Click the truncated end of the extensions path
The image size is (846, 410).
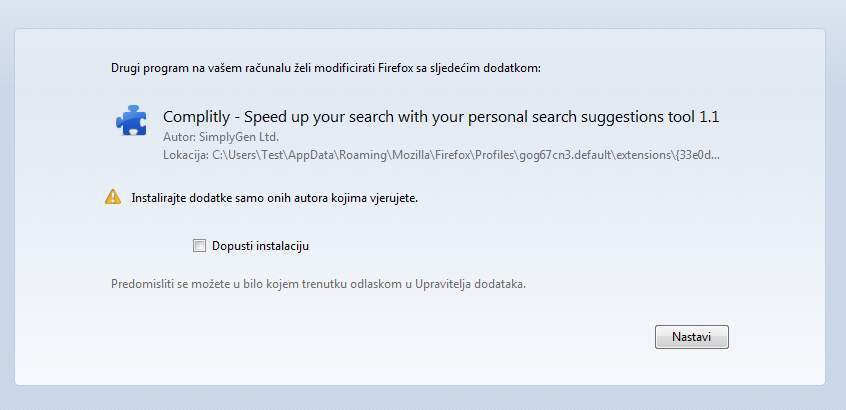tap(698, 155)
